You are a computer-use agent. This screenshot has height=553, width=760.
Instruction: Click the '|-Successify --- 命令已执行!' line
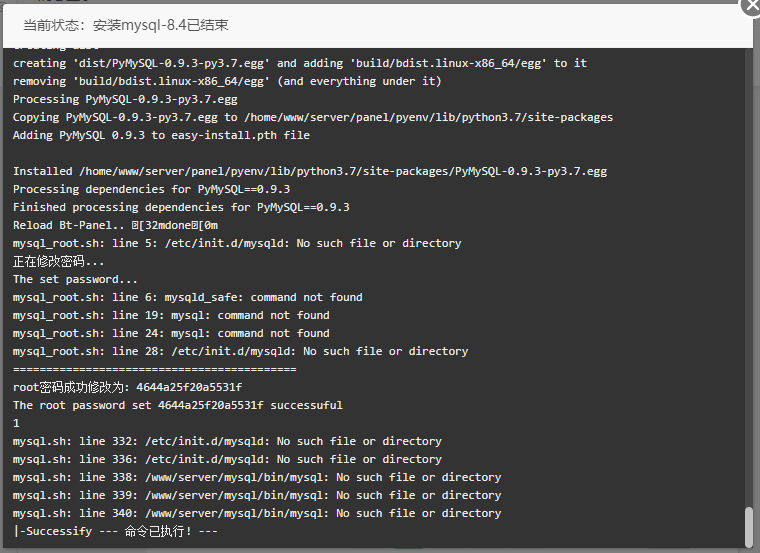coord(115,531)
